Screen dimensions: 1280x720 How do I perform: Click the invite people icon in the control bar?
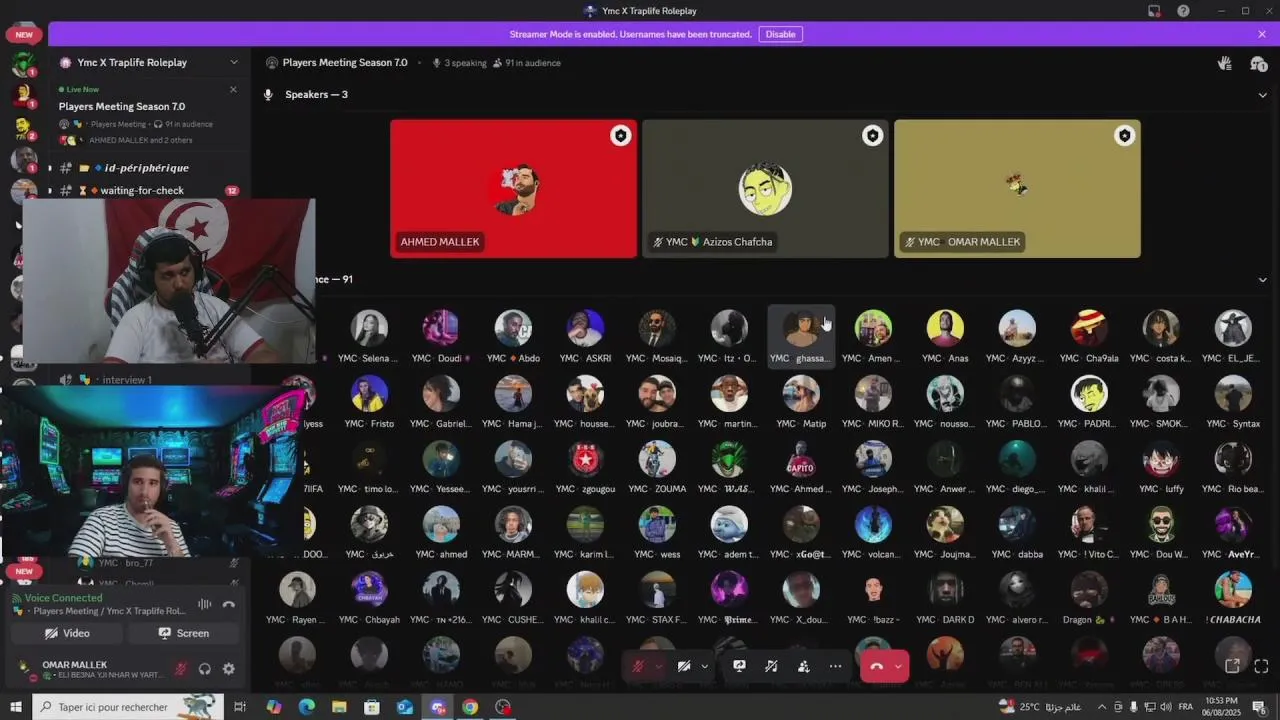(x=803, y=666)
